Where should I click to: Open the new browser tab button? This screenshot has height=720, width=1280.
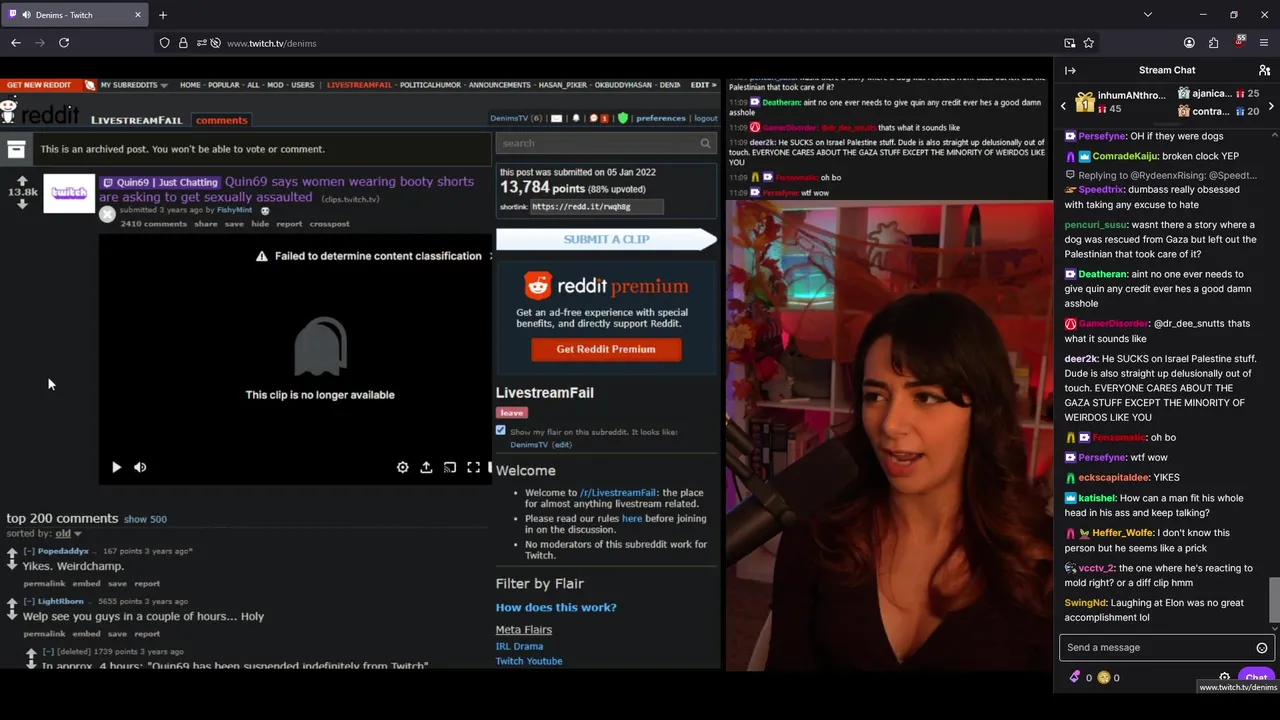(x=163, y=15)
